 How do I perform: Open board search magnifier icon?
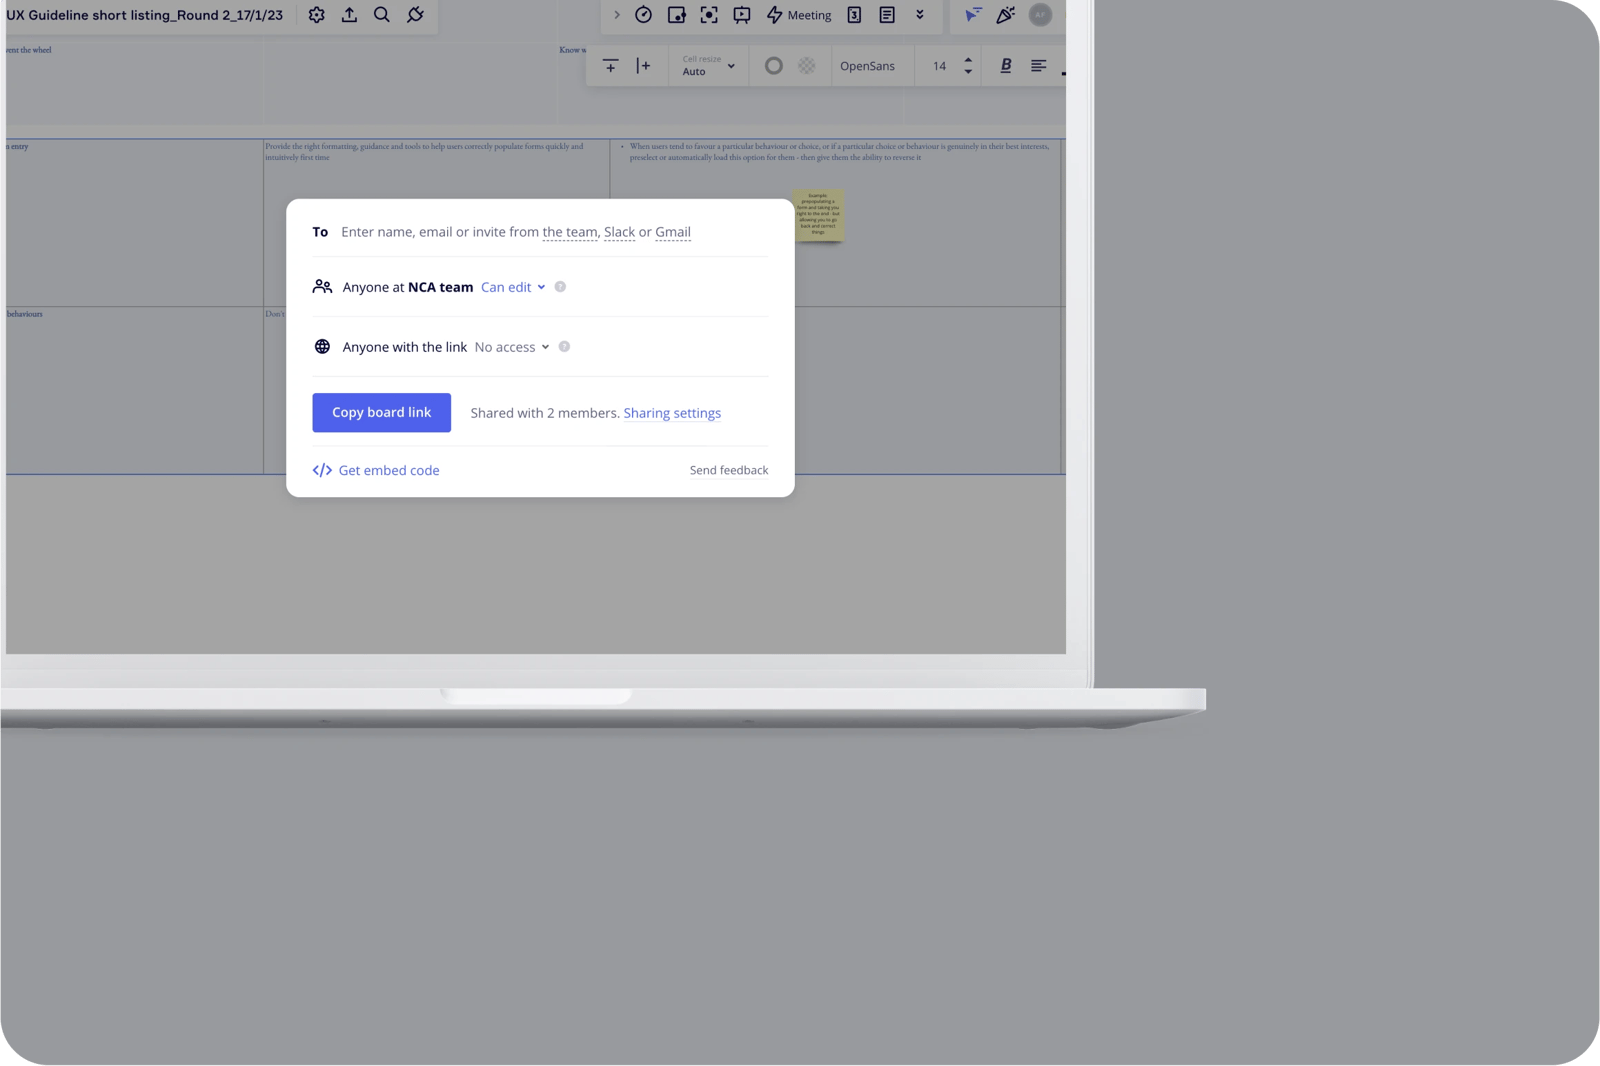[382, 15]
